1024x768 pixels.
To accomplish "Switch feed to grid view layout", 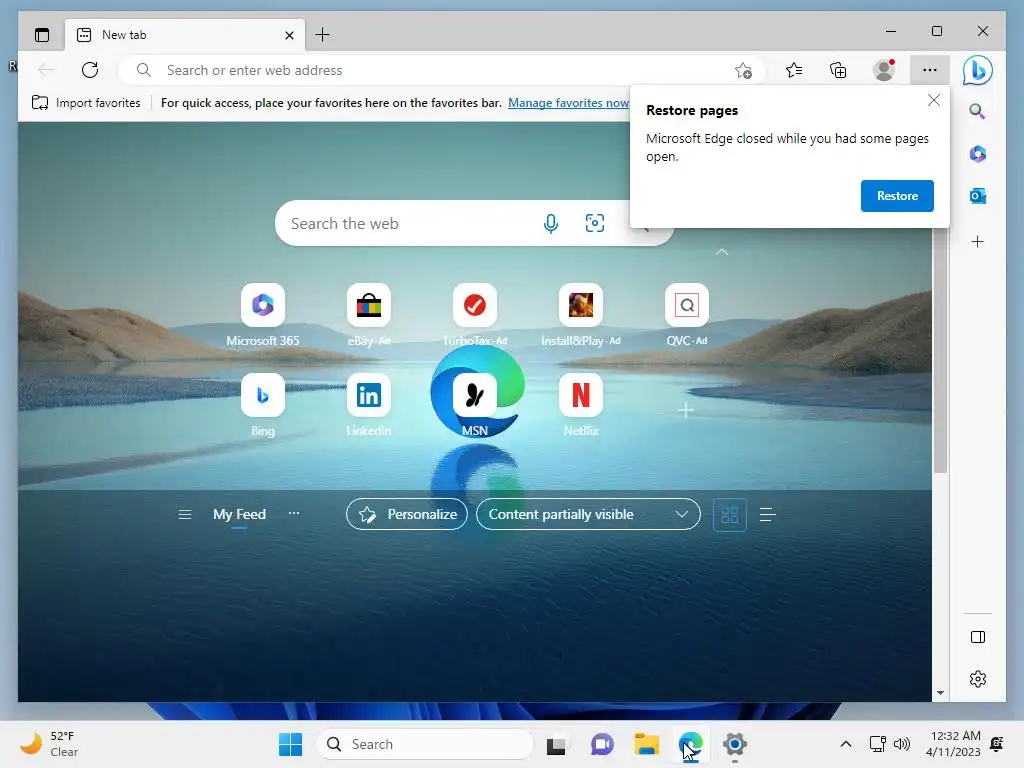I will coord(729,515).
